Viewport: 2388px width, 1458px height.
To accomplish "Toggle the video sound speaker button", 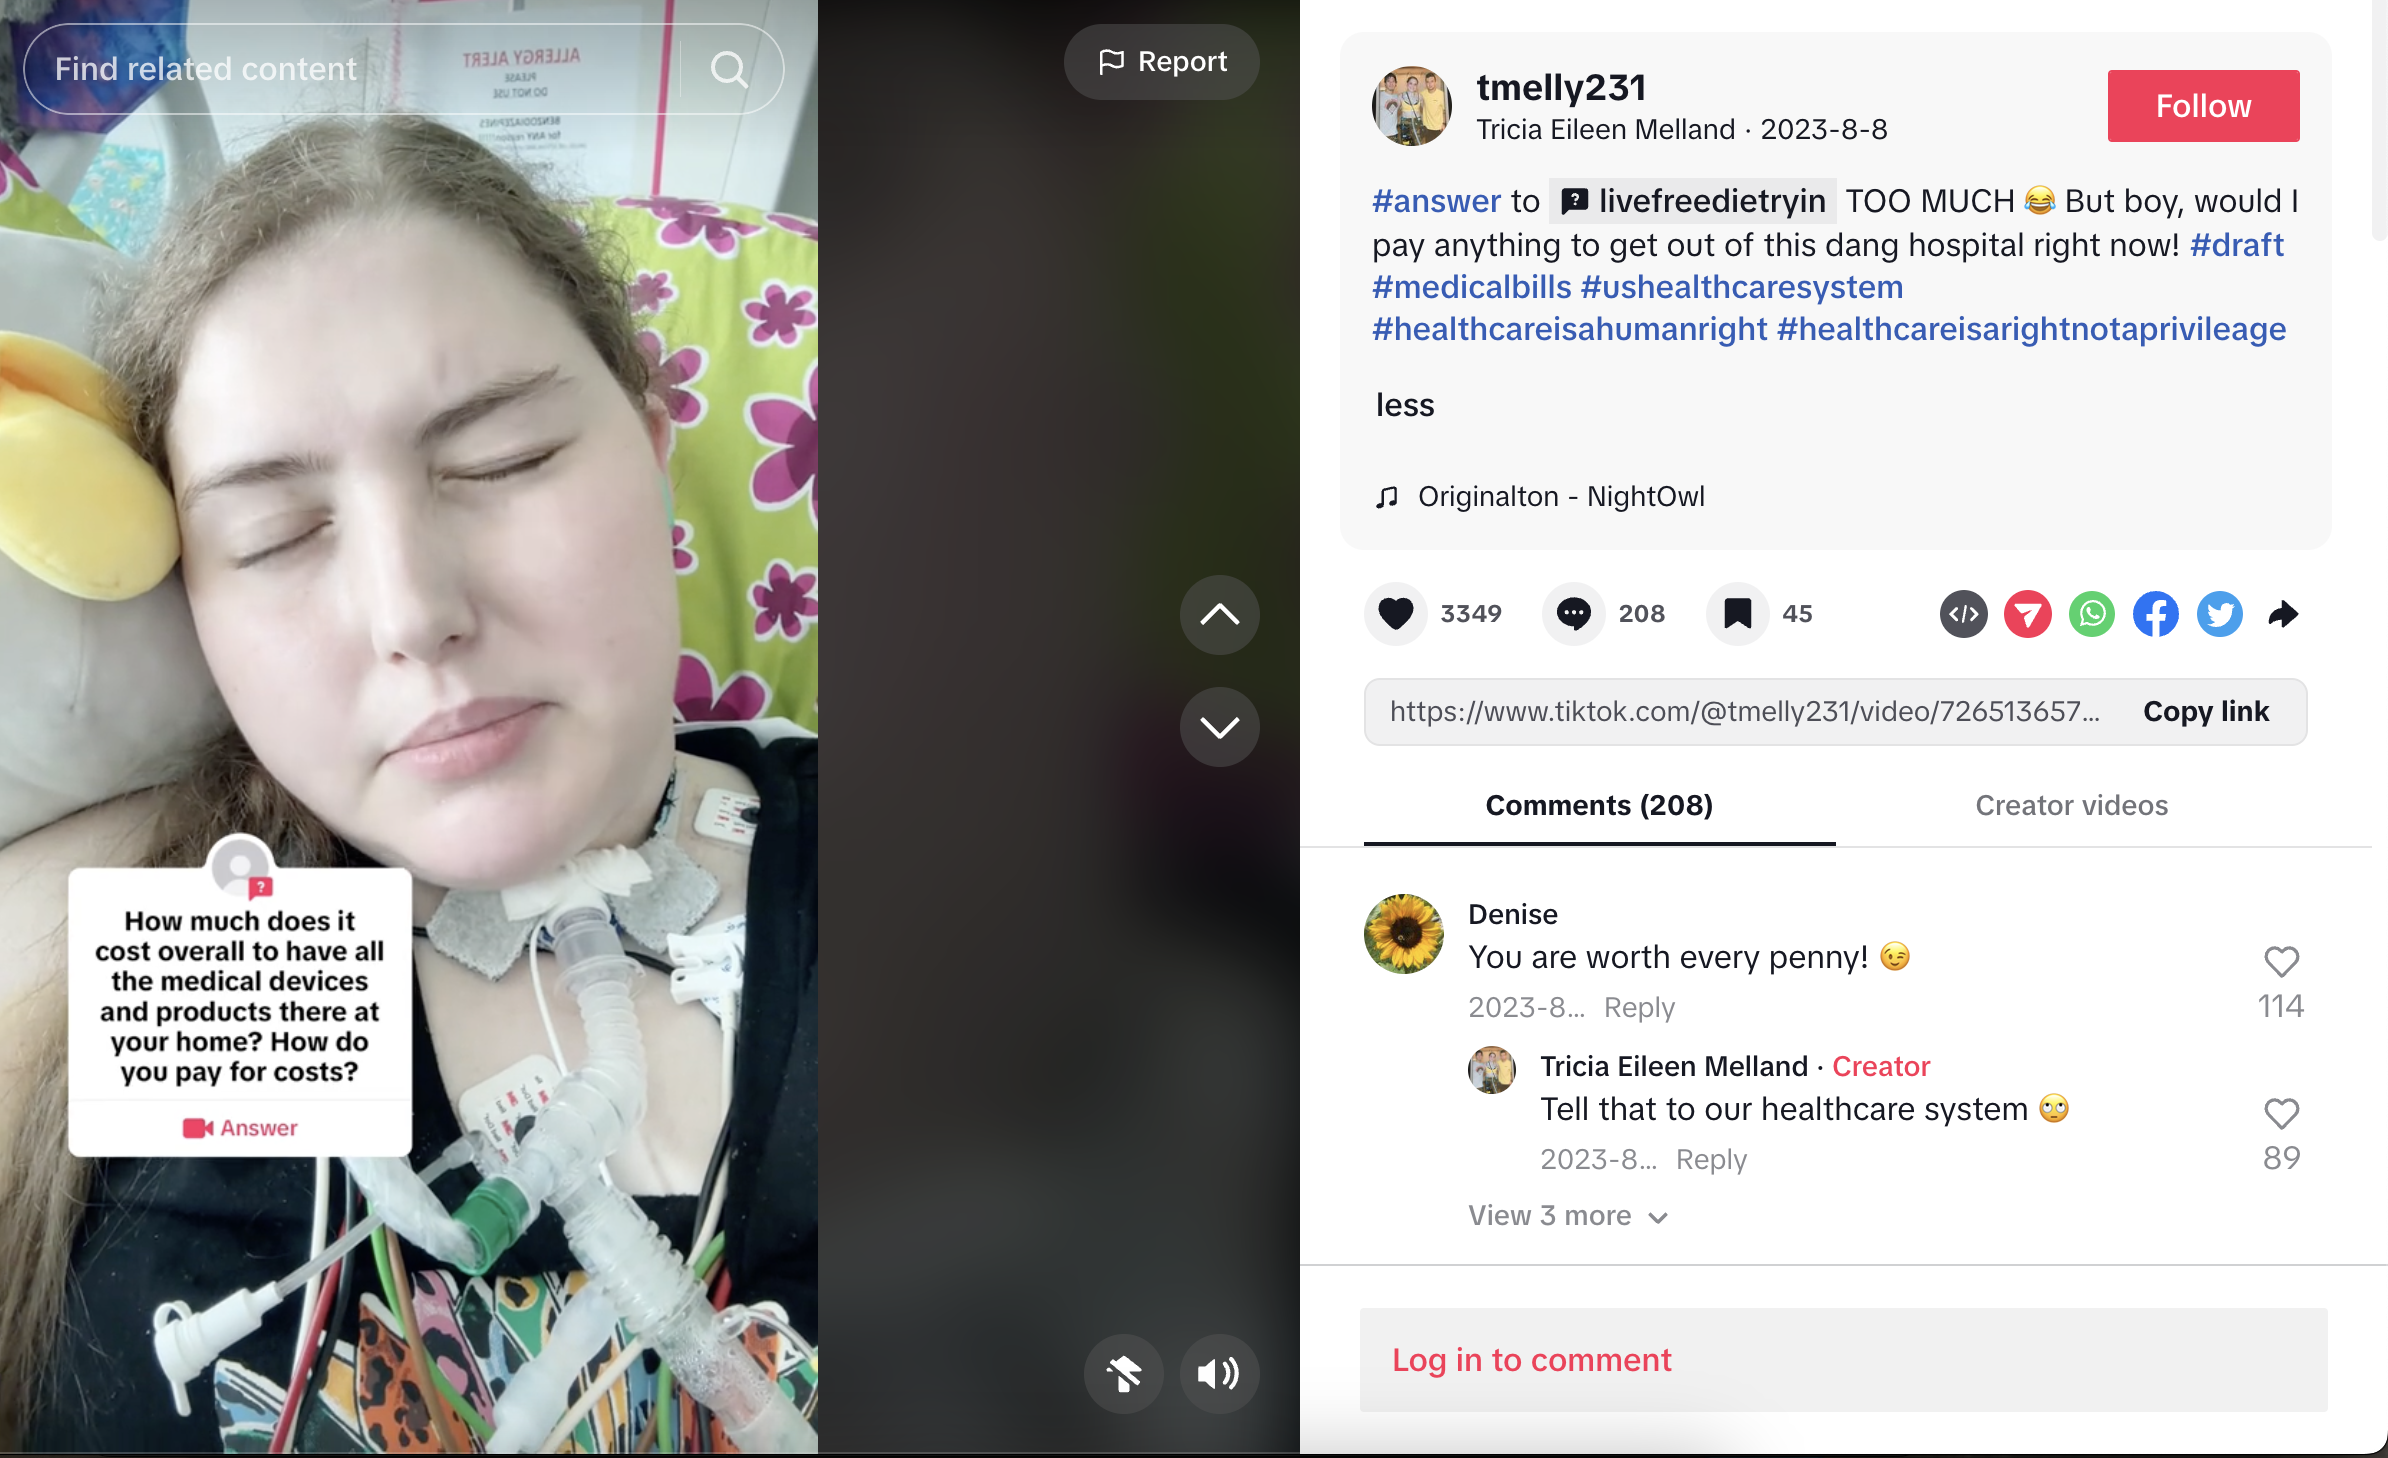I will [x=1219, y=1373].
